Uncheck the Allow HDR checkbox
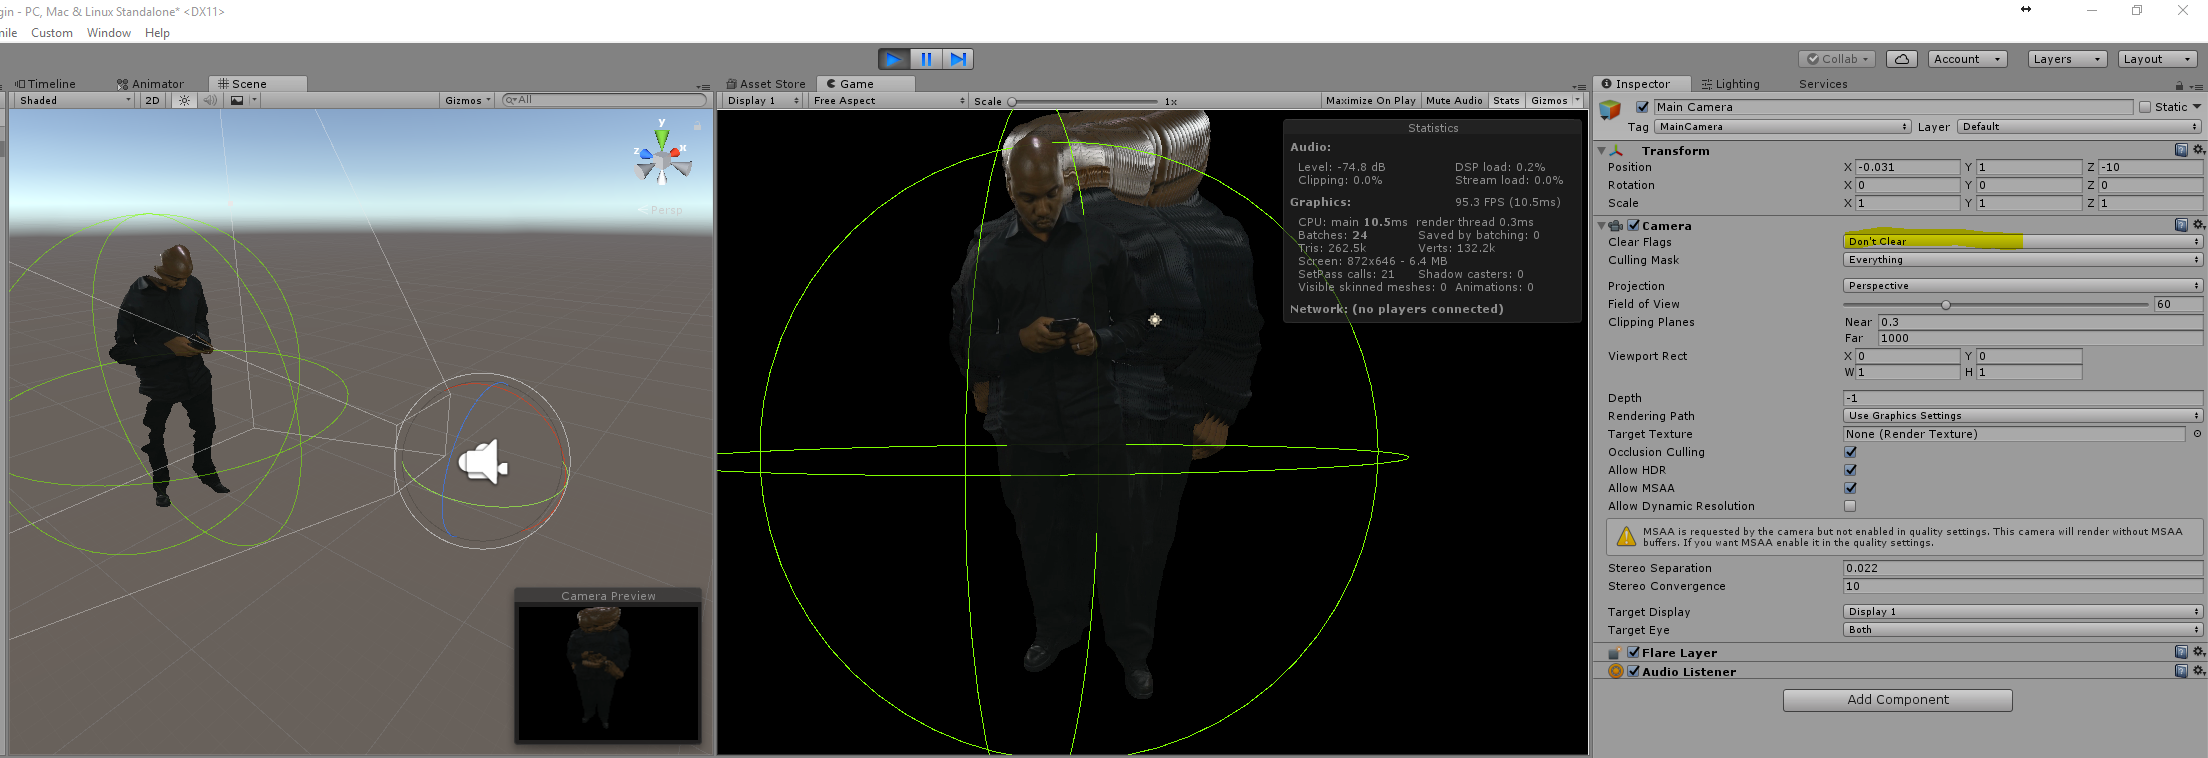The image size is (2208, 758). click(1850, 470)
